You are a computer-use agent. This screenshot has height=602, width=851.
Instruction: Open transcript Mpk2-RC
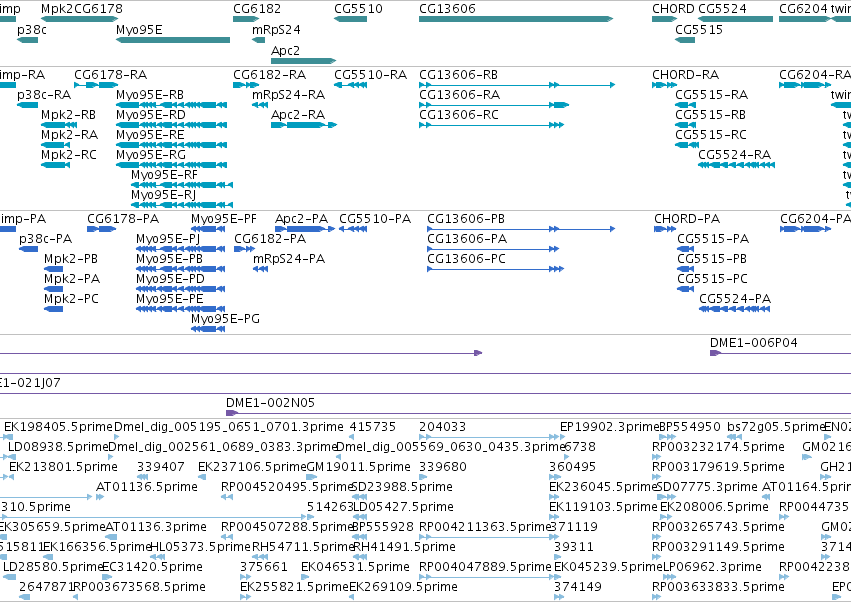tap(69, 155)
